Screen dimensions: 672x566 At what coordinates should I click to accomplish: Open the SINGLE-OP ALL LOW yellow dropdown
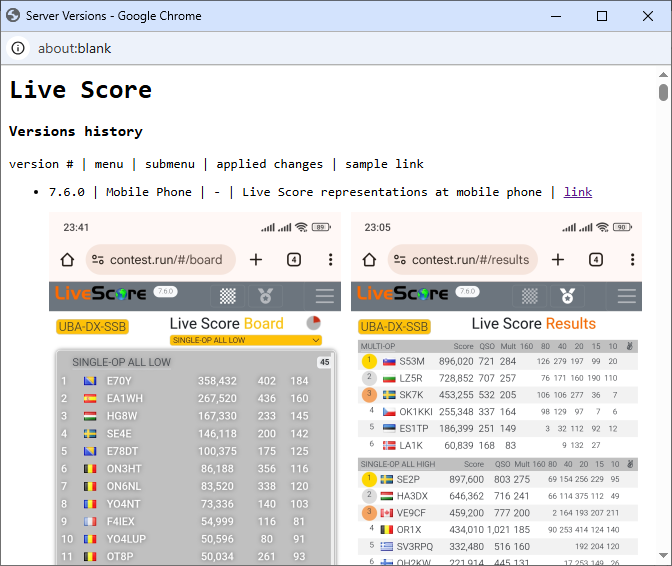[246, 340]
